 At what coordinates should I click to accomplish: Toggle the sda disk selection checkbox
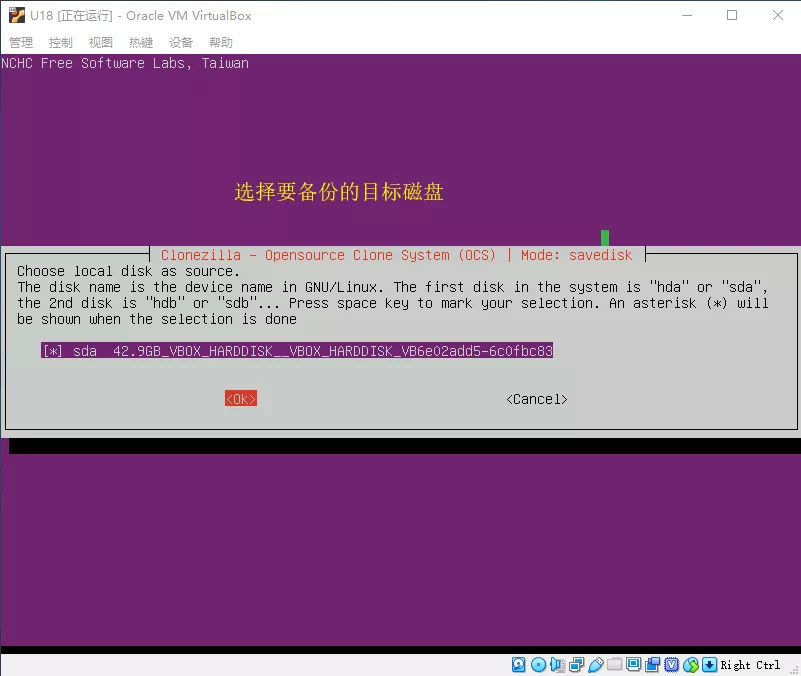coord(53,351)
